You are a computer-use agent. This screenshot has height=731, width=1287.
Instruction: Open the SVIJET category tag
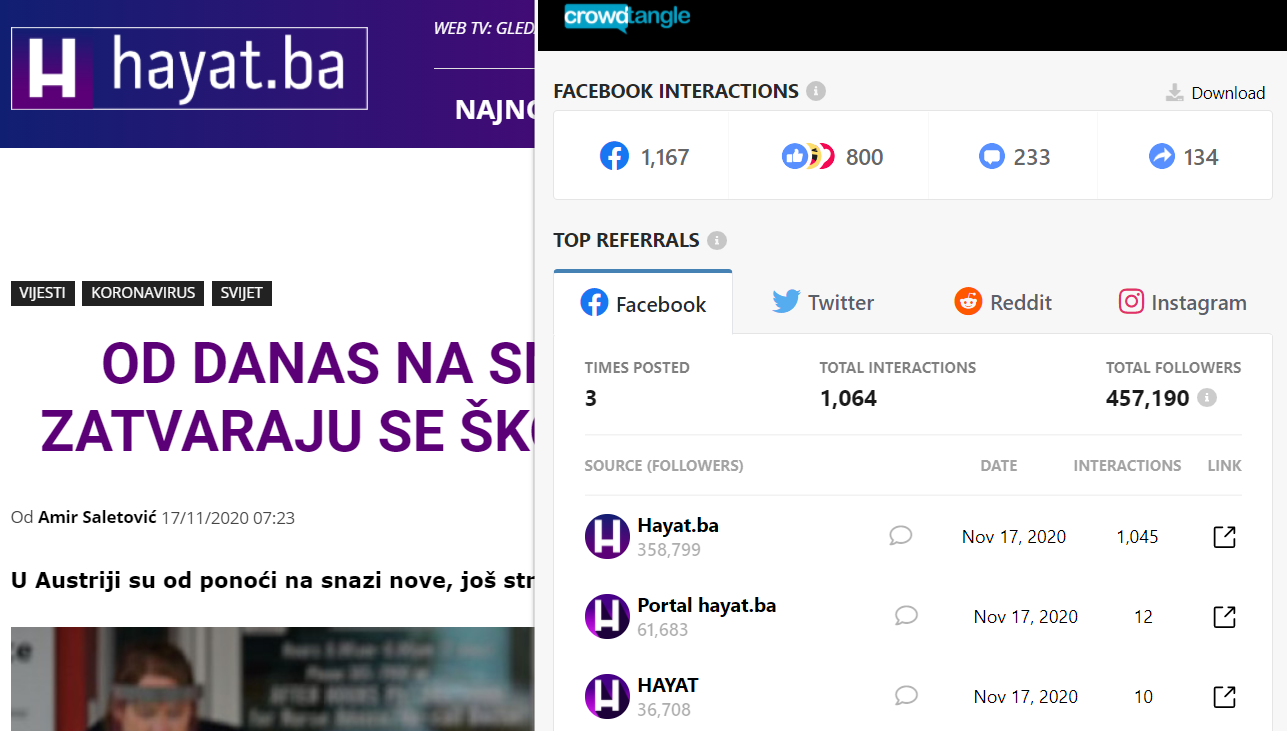[242, 293]
